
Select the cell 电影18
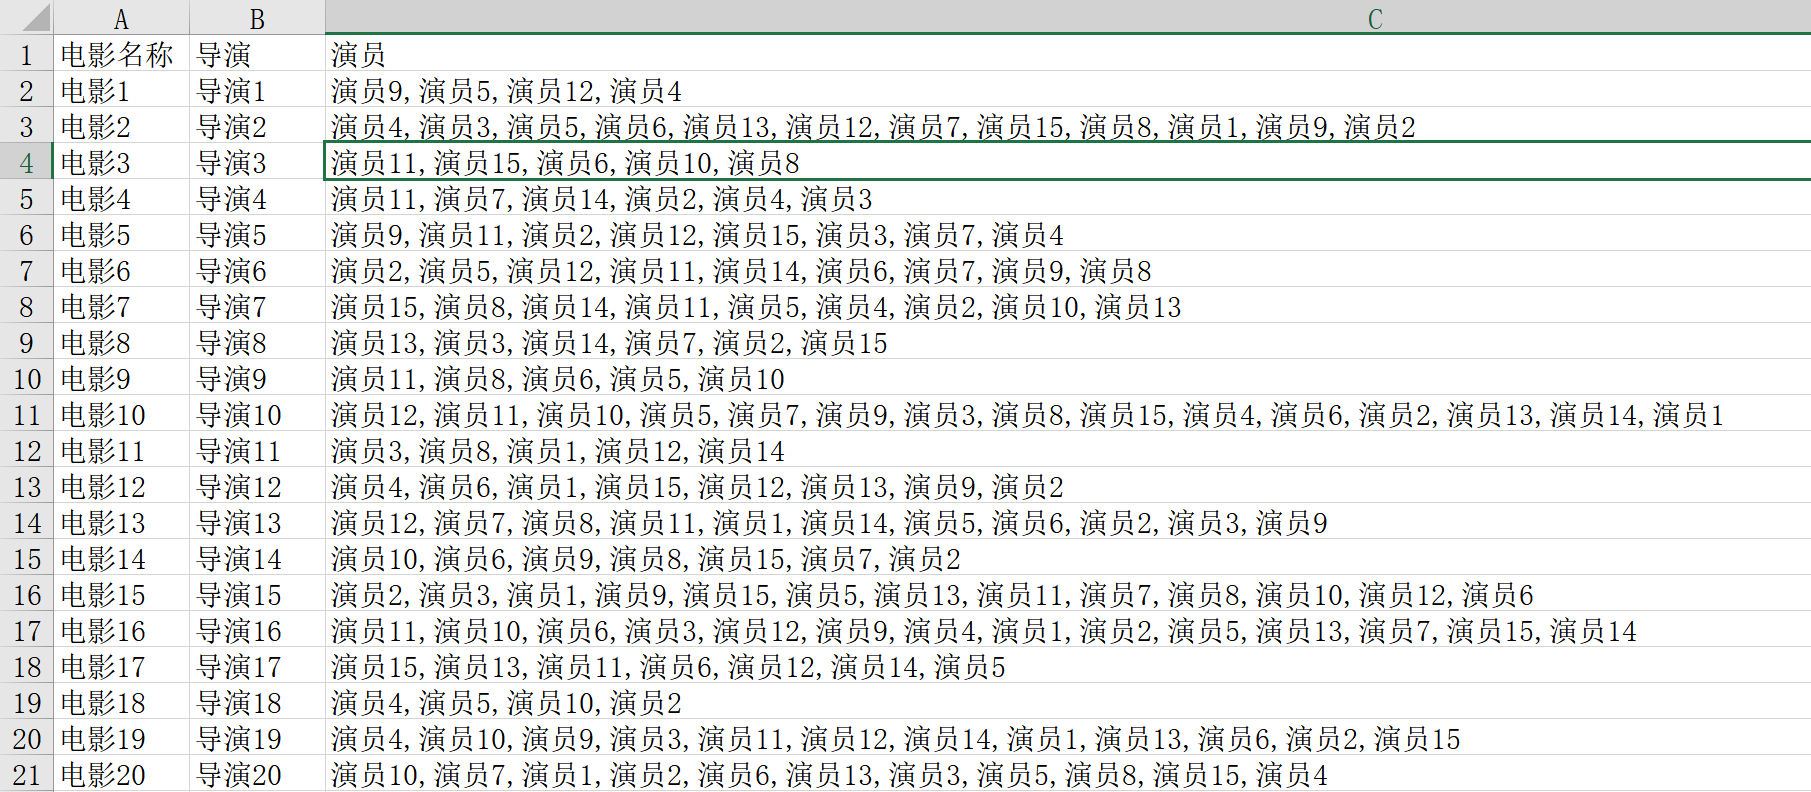coord(121,702)
